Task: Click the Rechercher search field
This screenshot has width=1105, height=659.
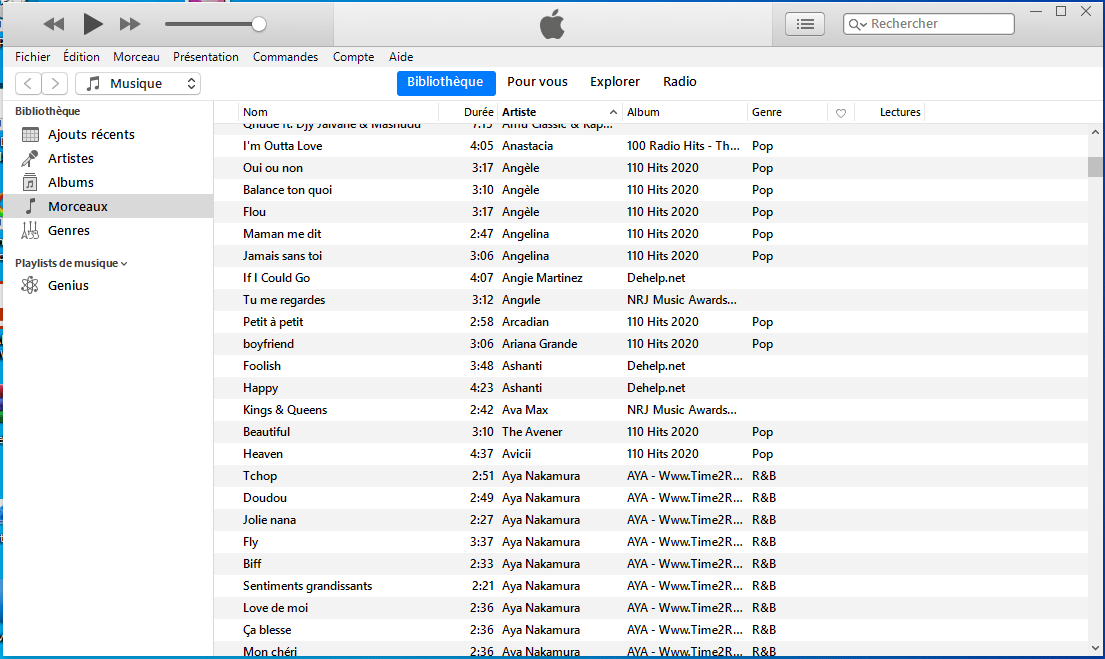Action: pyautogui.click(x=929, y=24)
